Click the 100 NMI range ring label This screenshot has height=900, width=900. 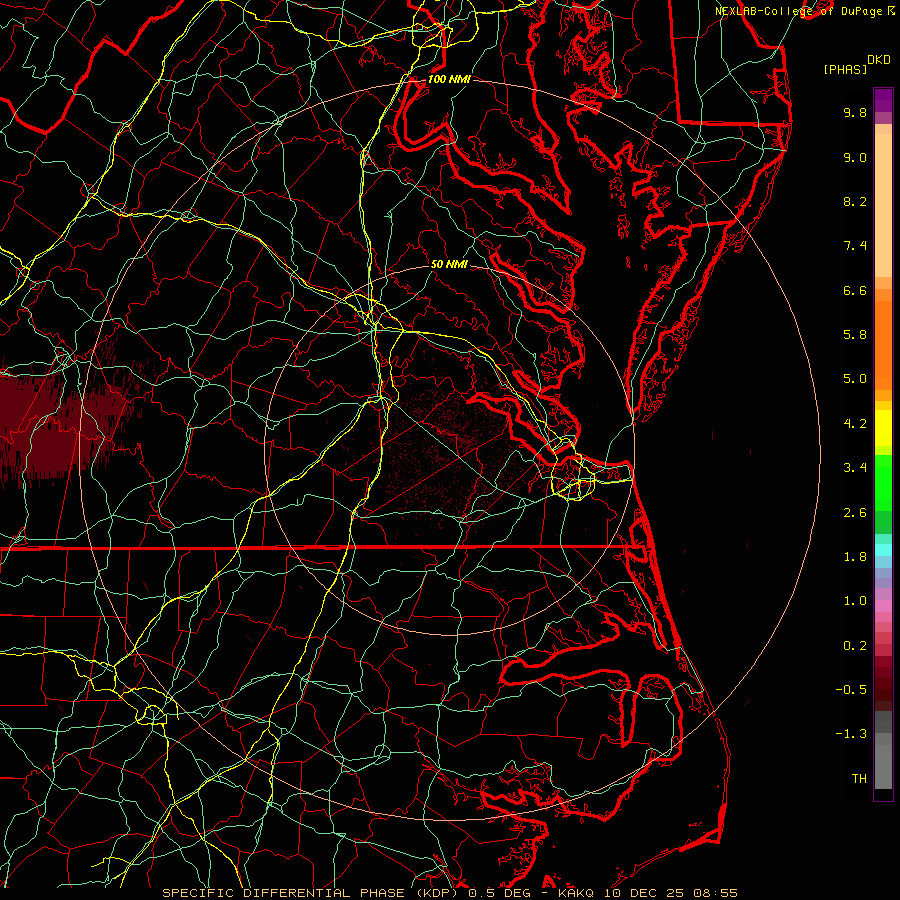[449, 79]
